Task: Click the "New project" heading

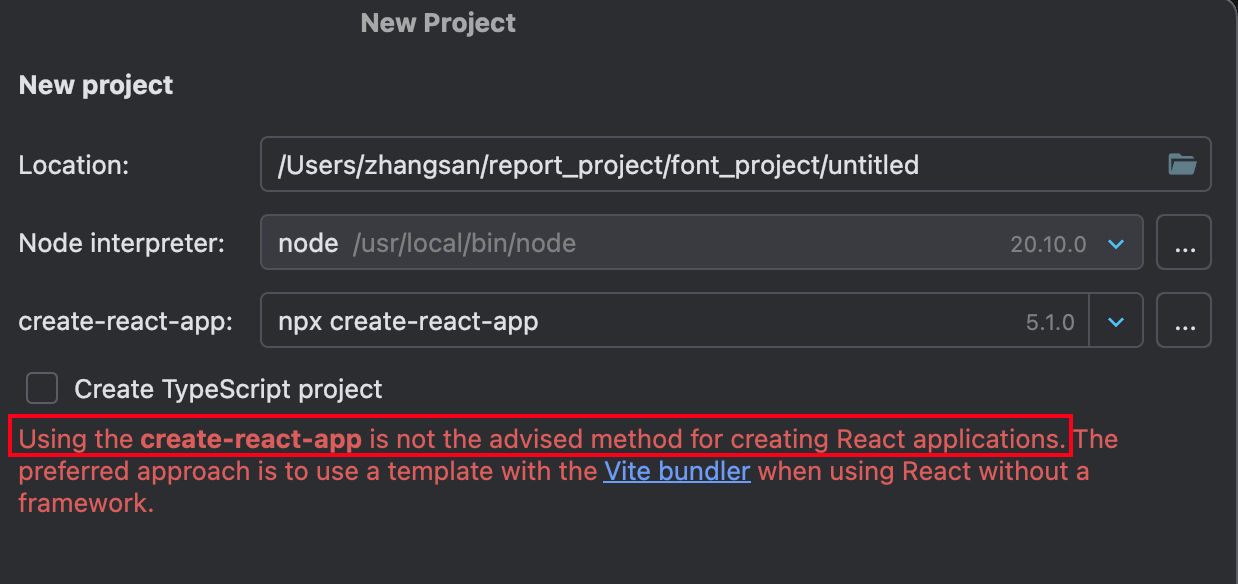Action: pos(96,85)
